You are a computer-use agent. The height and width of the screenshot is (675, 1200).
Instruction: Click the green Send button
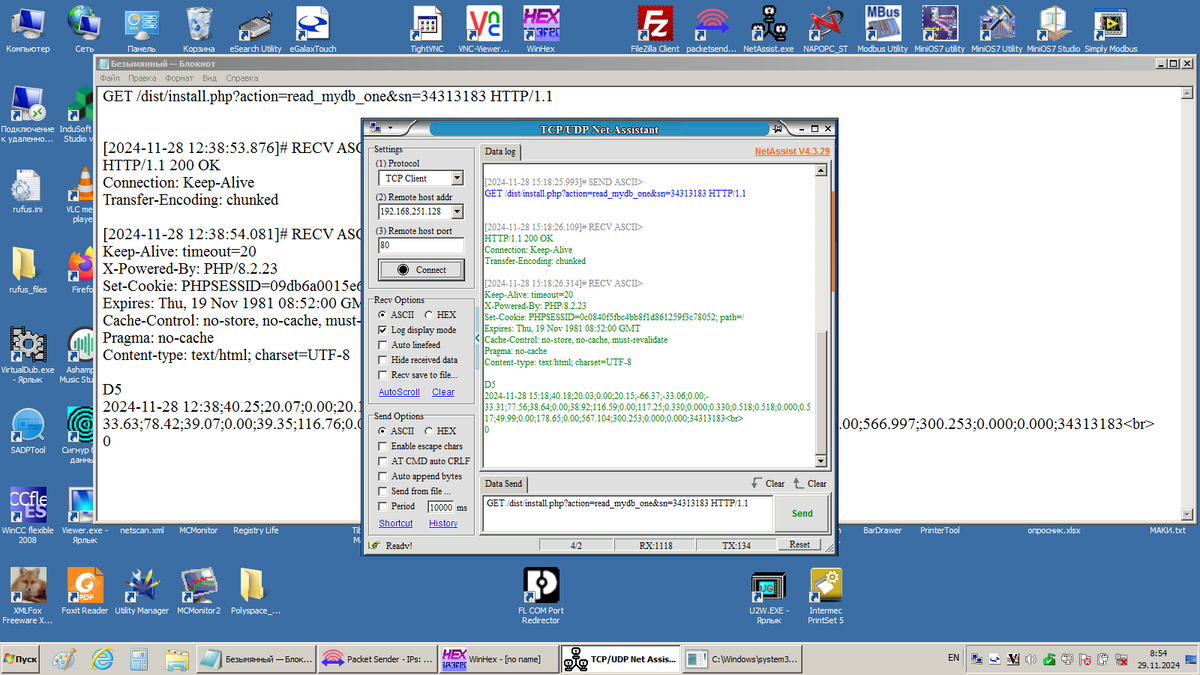click(x=802, y=513)
